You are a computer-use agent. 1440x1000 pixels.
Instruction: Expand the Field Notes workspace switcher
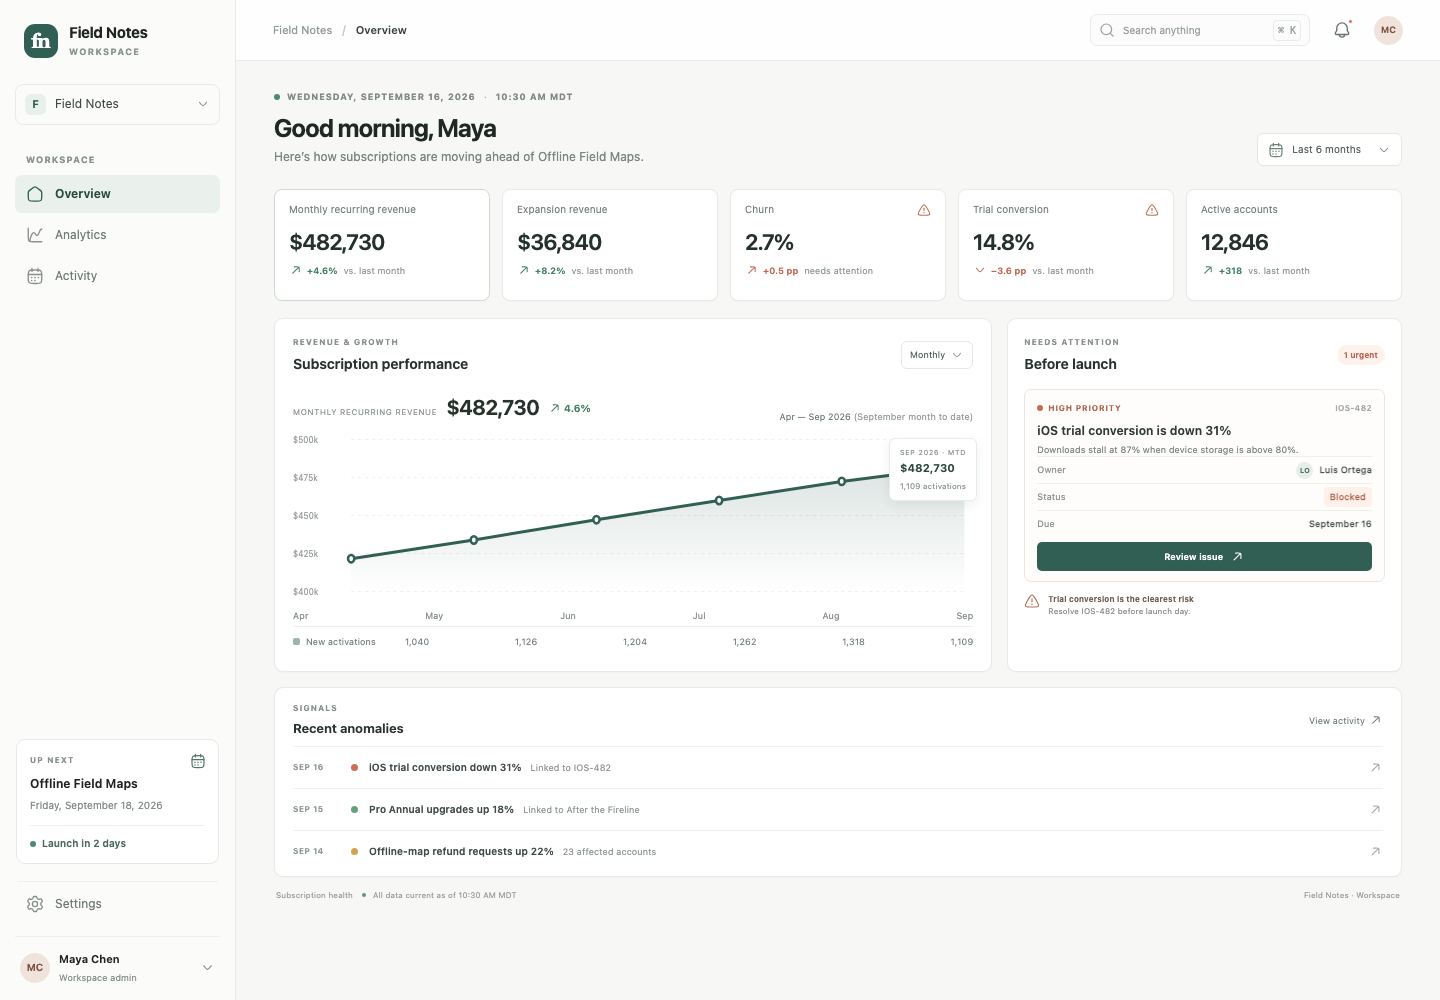[117, 104]
